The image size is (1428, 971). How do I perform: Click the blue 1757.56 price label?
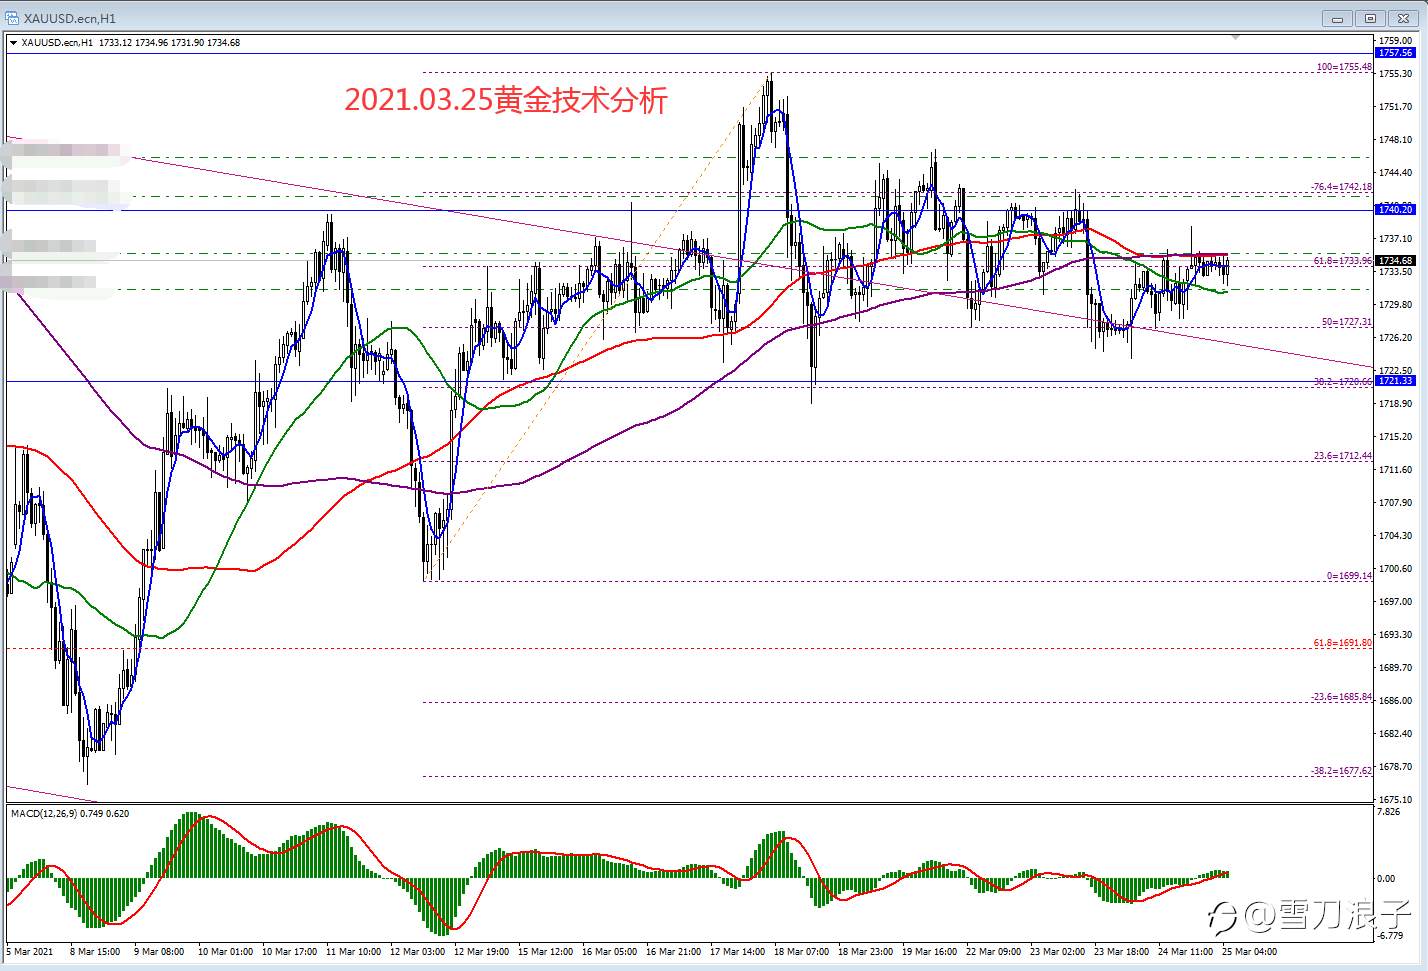[1395, 53]
